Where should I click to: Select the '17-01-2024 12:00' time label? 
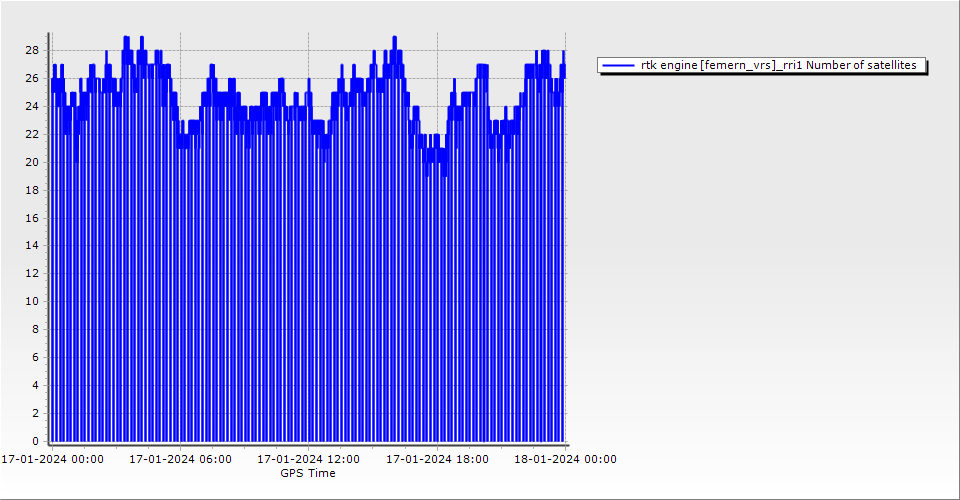(x=308, y=460)
